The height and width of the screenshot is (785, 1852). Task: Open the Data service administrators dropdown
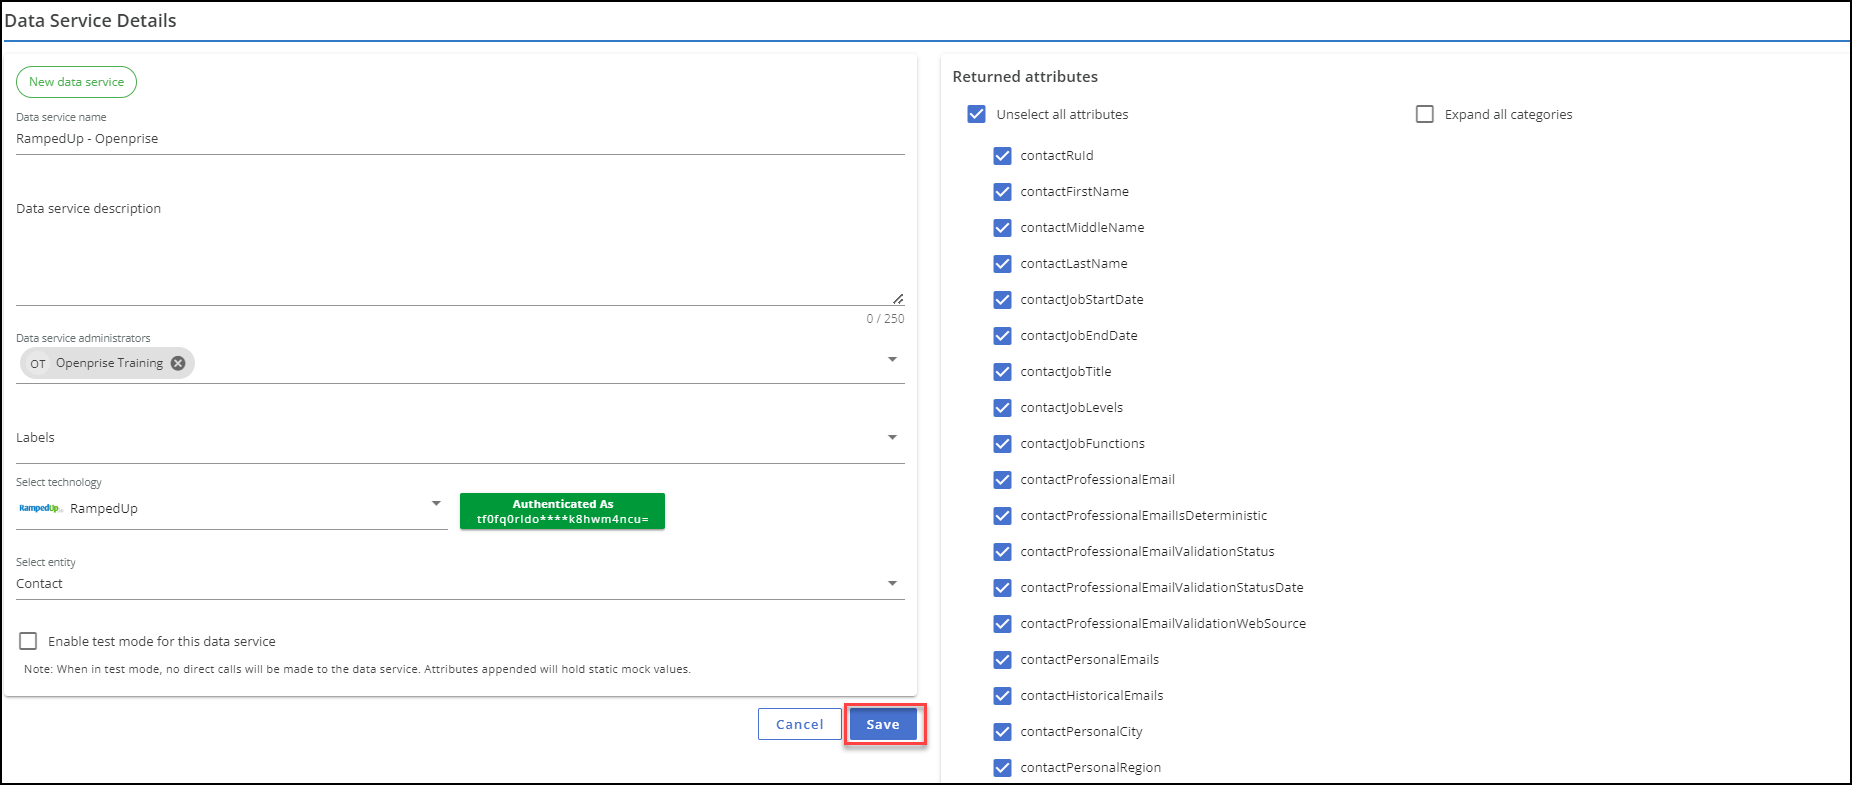[892, 359]
